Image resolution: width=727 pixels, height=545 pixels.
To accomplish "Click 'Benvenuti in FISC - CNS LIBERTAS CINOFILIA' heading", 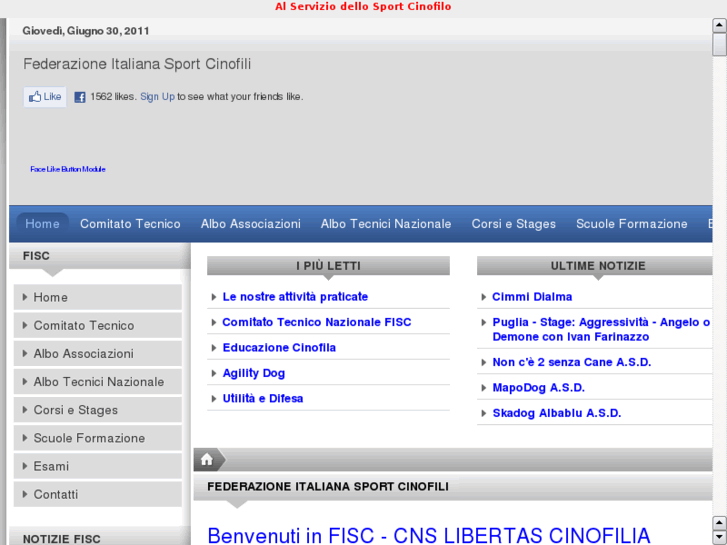I will 429,536.
